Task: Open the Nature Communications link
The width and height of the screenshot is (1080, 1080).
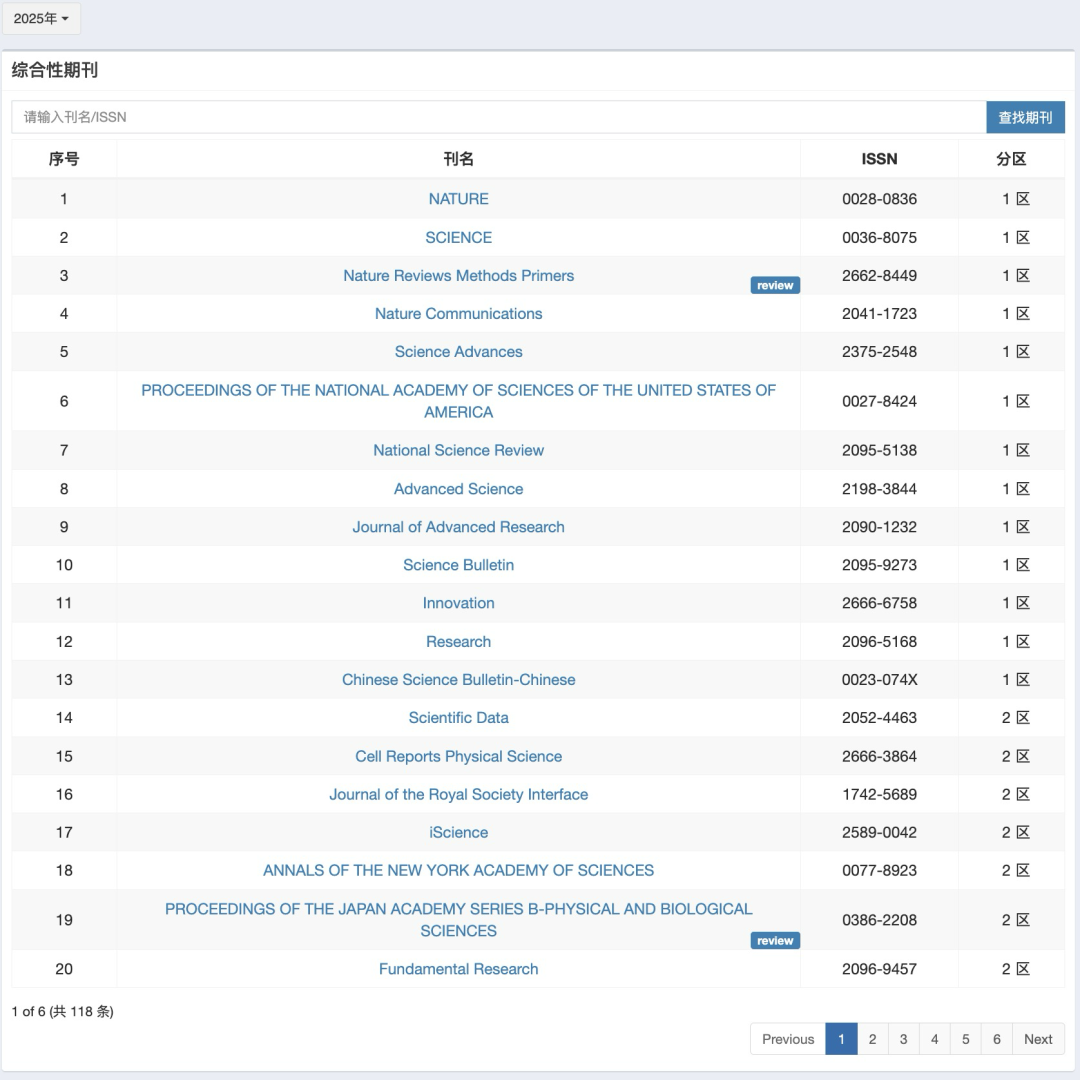Action: [458, 313]
